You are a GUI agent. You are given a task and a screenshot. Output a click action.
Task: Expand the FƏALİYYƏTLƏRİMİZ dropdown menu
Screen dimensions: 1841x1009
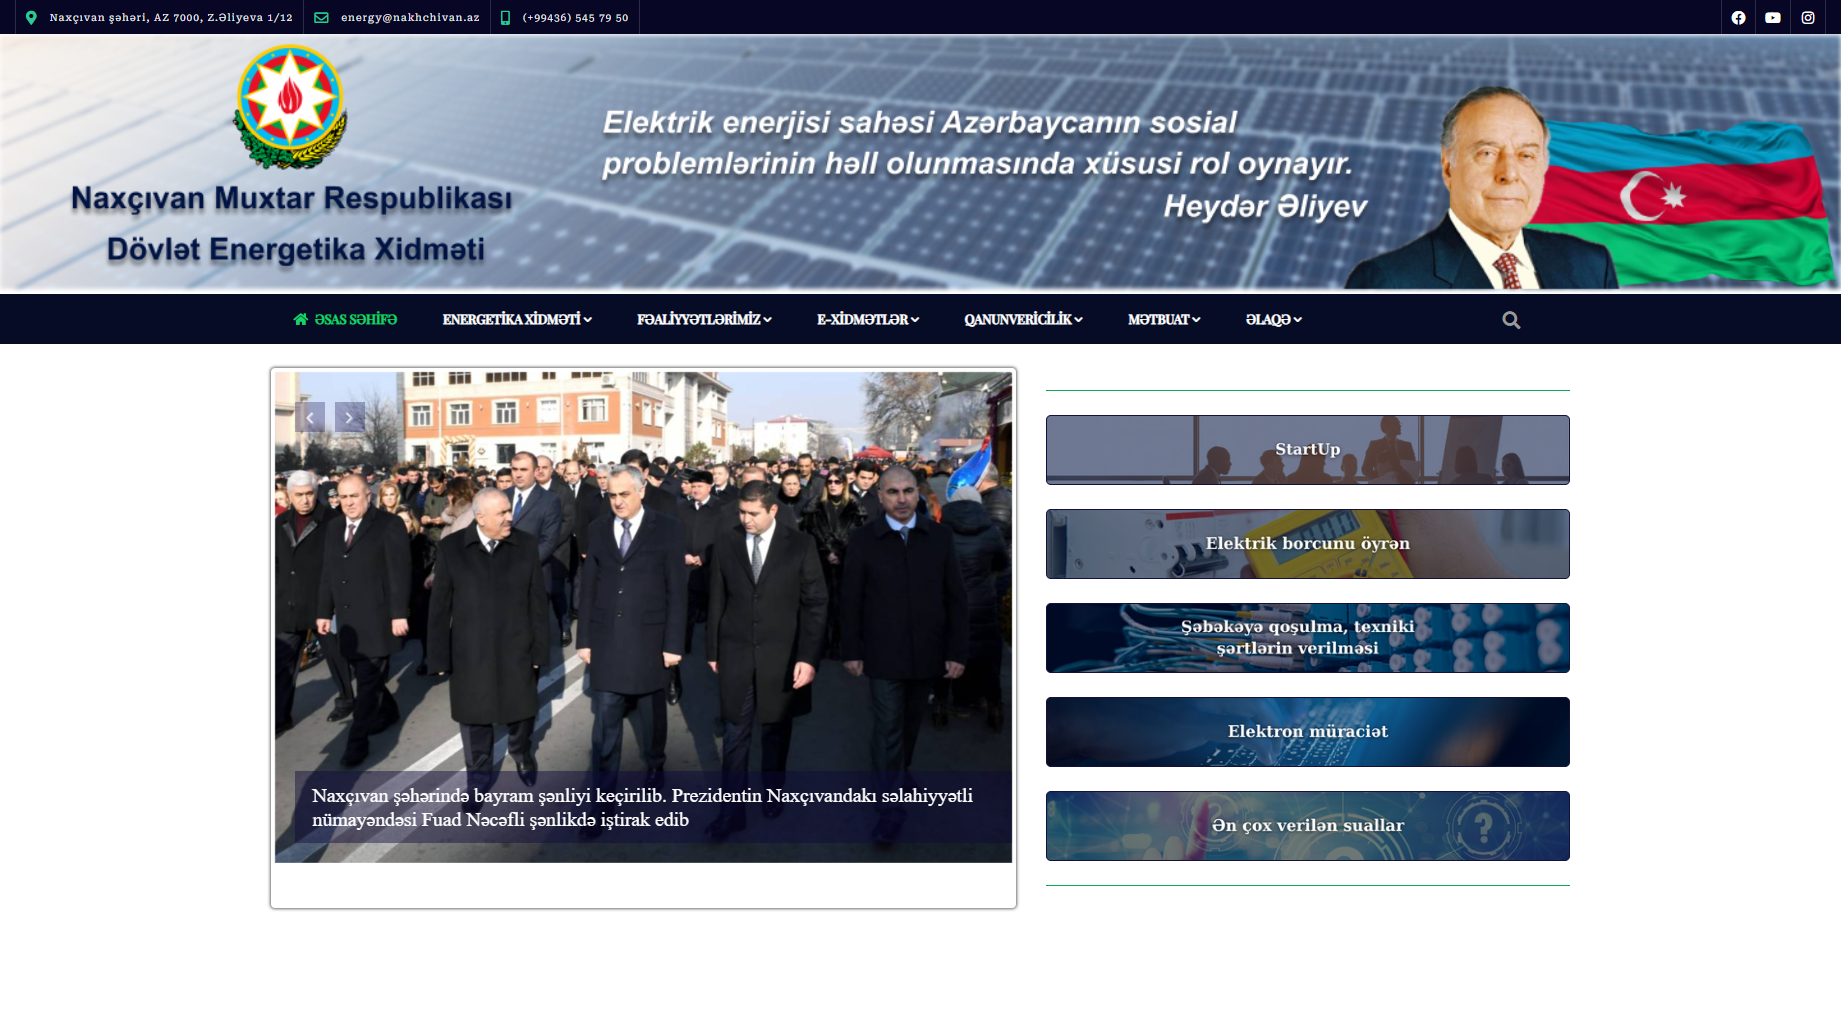click(x=703, y=320)
